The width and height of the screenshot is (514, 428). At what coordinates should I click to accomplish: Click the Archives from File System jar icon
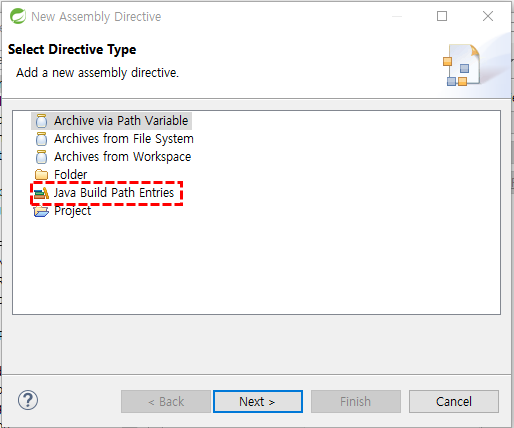(41, 139)
